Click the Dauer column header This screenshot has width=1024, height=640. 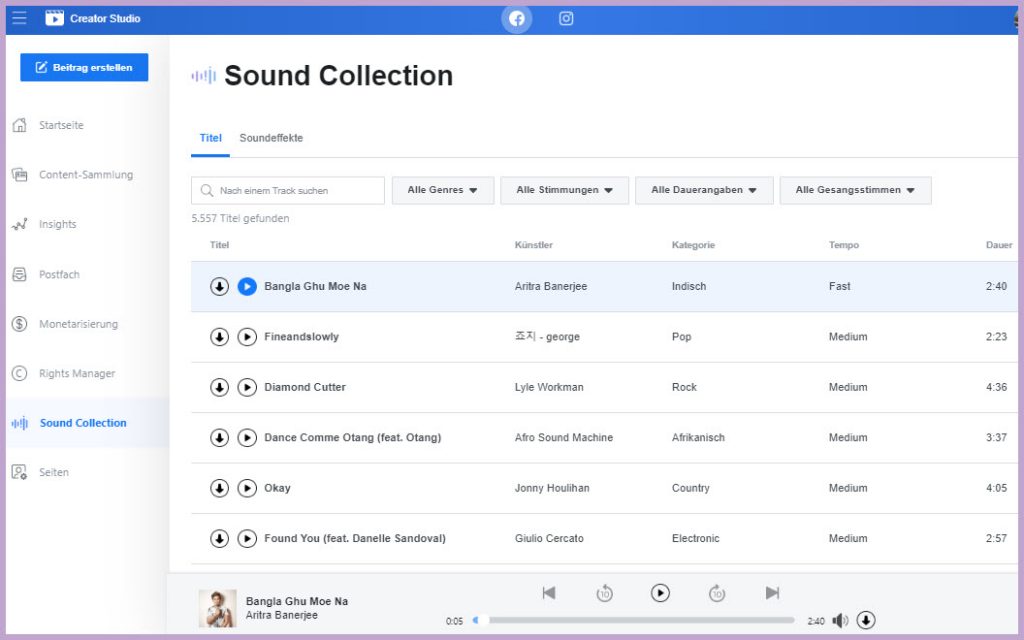[999, 245]
